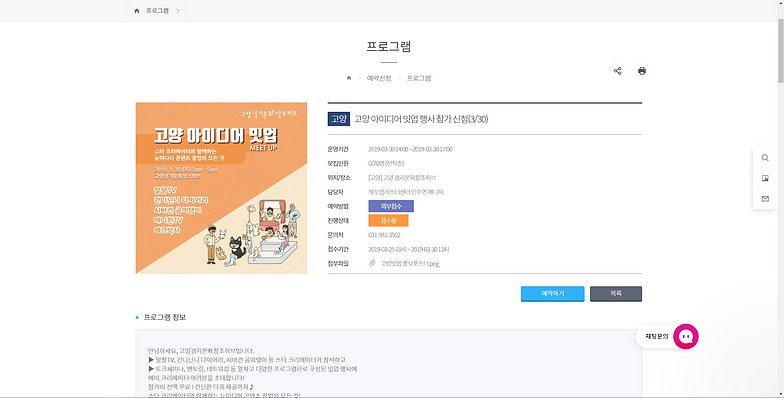Open the 고양 아이디어 밋업 poster image
This screenshot has height=398, width=784.
tap(222, 188)
